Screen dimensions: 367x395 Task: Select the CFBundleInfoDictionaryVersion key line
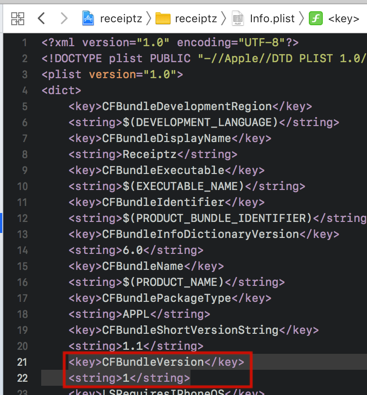(204, 234)
